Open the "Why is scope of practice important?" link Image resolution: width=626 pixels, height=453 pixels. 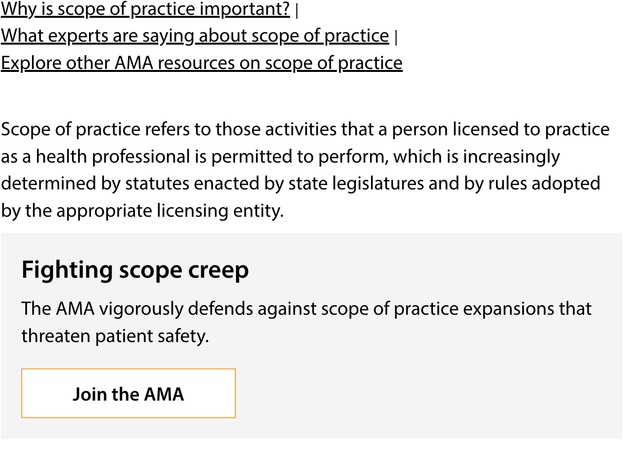click(x=145, y=9)
